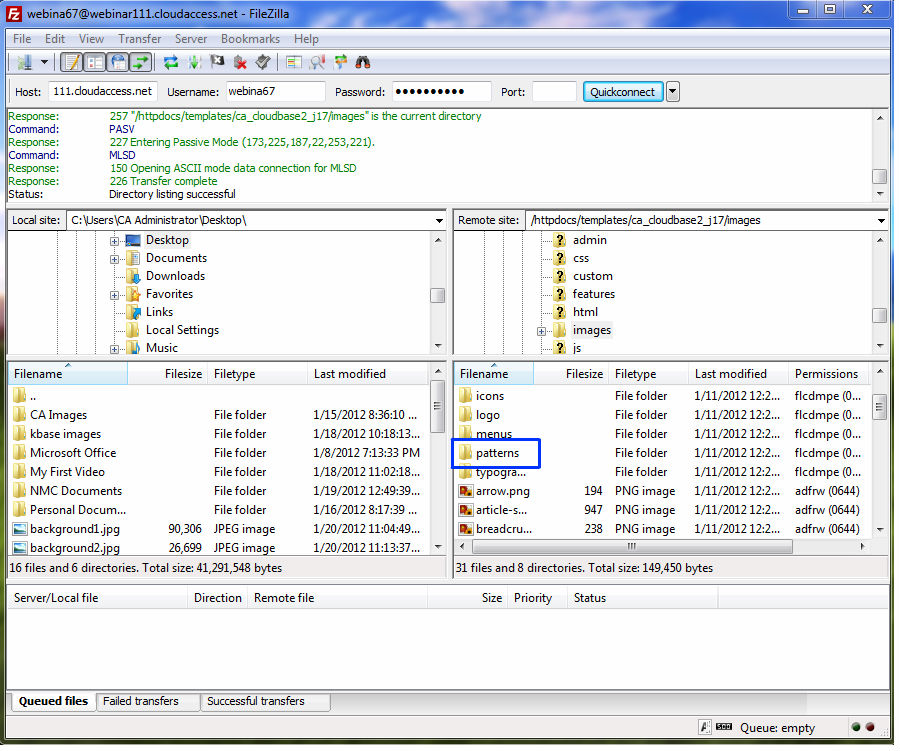Click the FileZilla title bar logo
The image size is (900, 751).
[x=14, y=13]
